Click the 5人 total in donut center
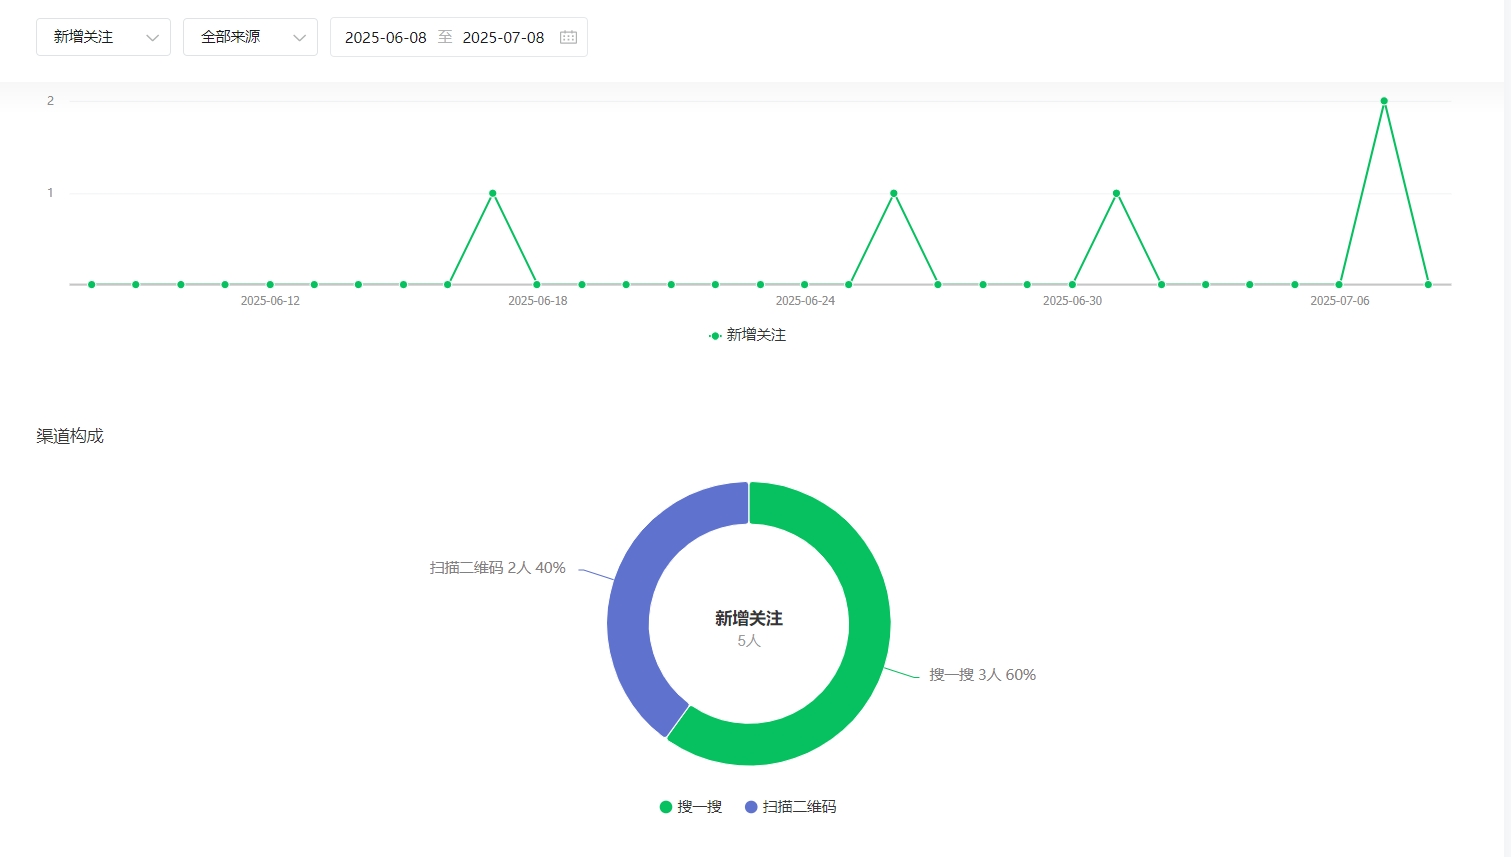The image size is (1511, 857). (749, 641)
